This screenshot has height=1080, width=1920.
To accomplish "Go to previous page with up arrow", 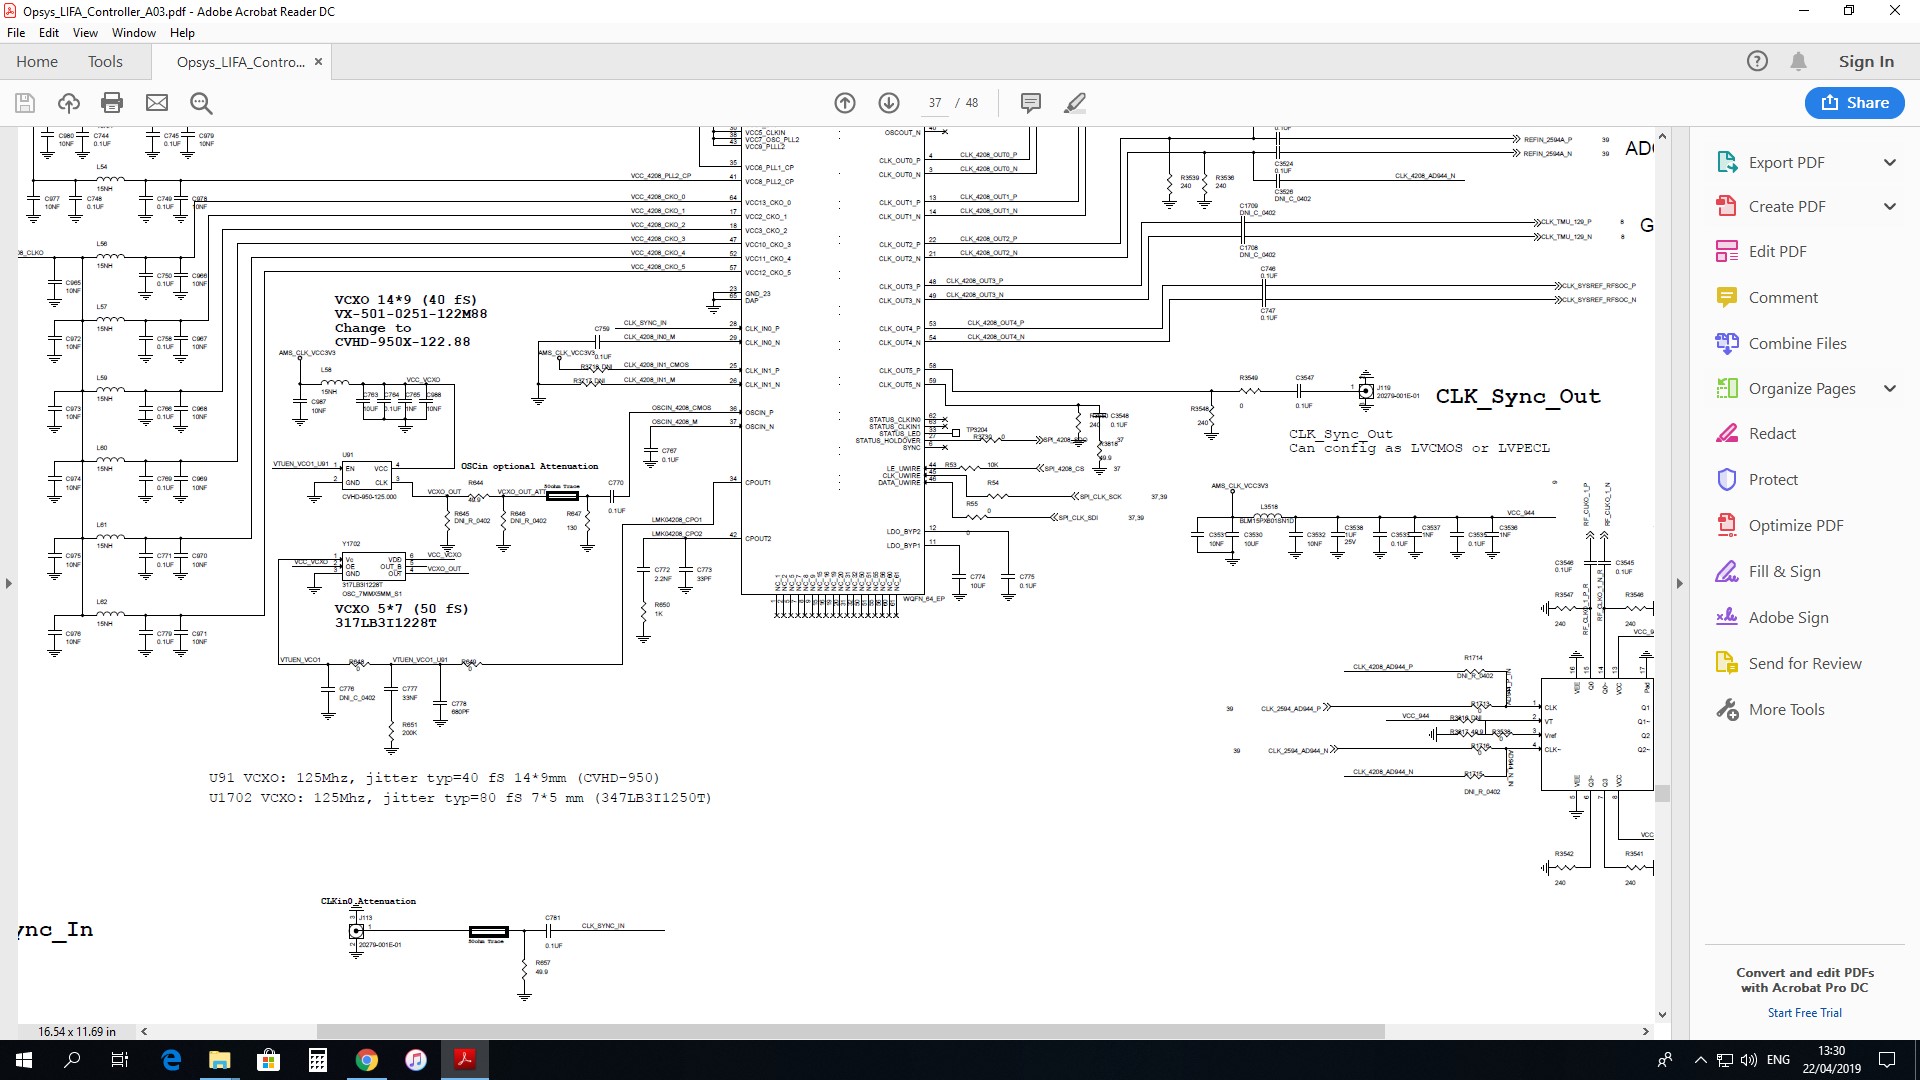I will [845, 103].
